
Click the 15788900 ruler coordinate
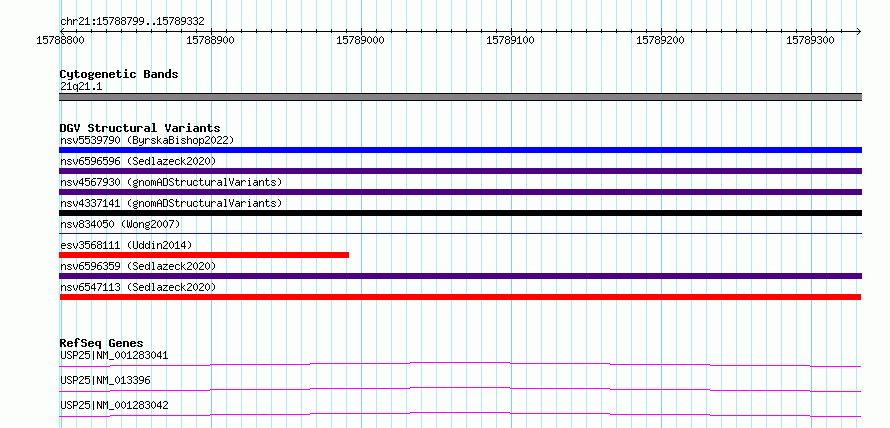pyautogui.click(x=211, y=40)
